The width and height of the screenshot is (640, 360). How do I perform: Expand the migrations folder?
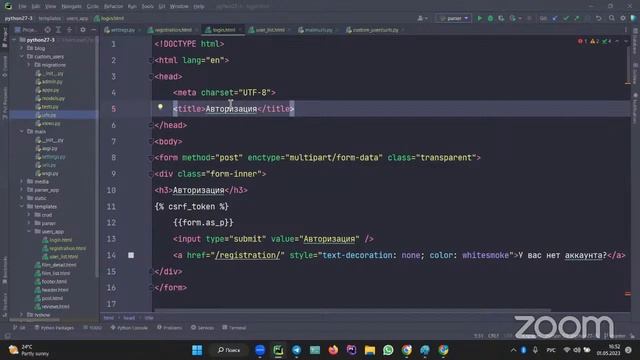click(29, 65)
